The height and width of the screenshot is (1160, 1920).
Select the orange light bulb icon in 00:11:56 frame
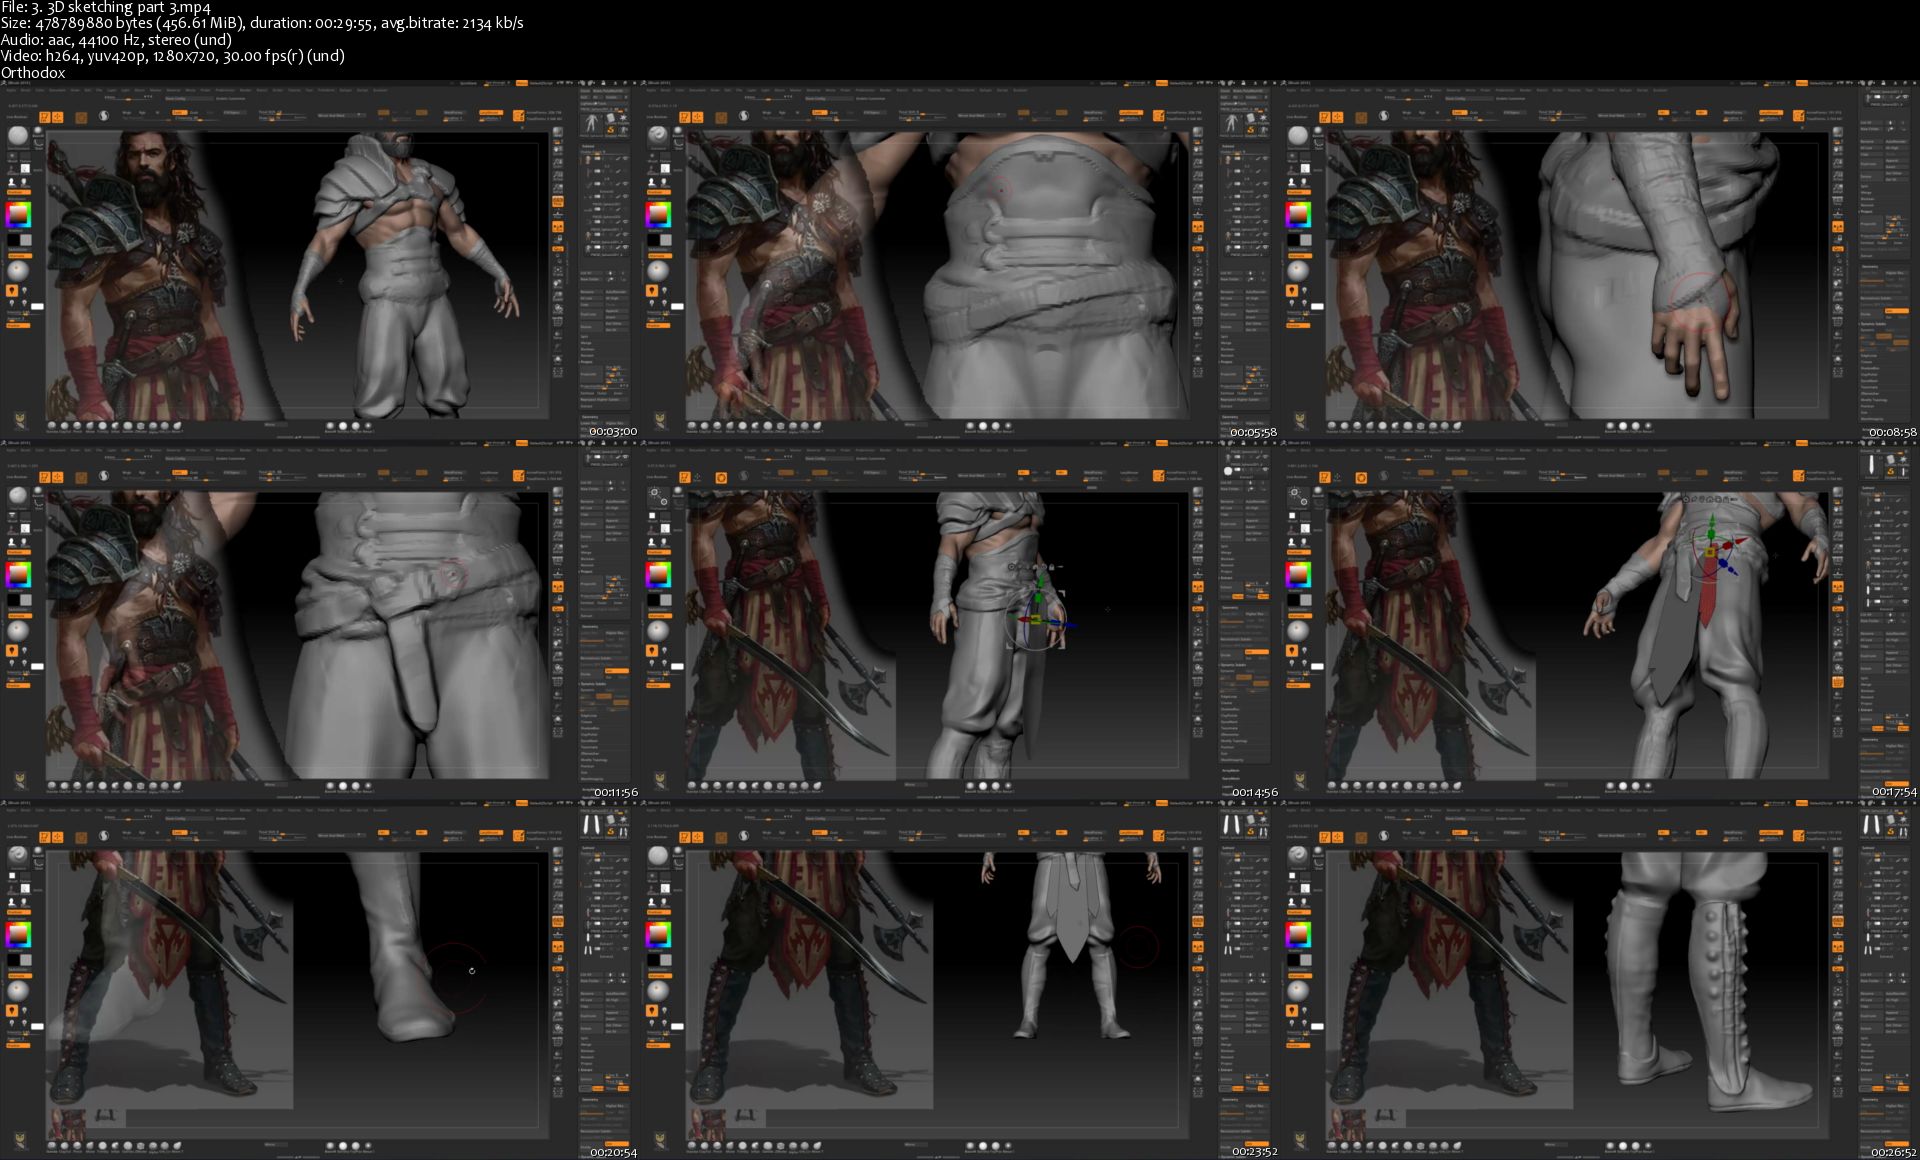(12, 651)
